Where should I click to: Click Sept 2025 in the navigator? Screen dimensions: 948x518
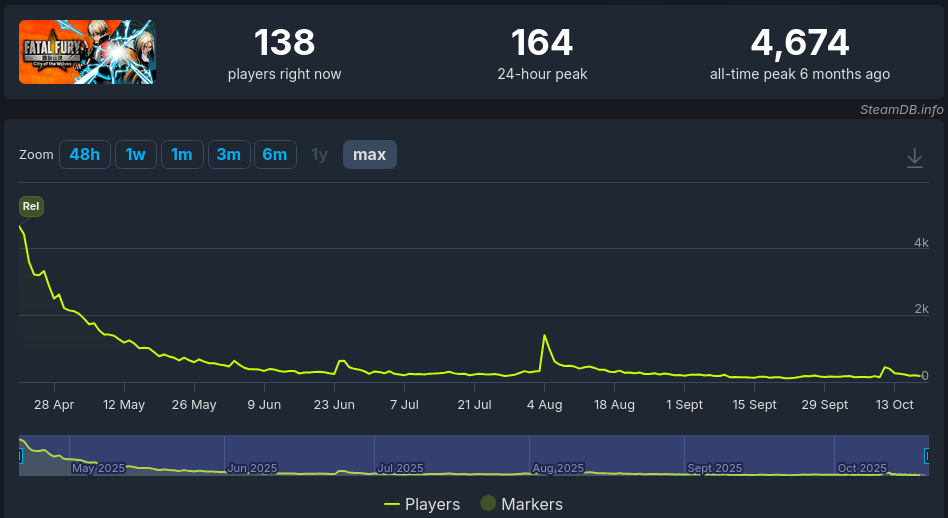pos(715,468)
